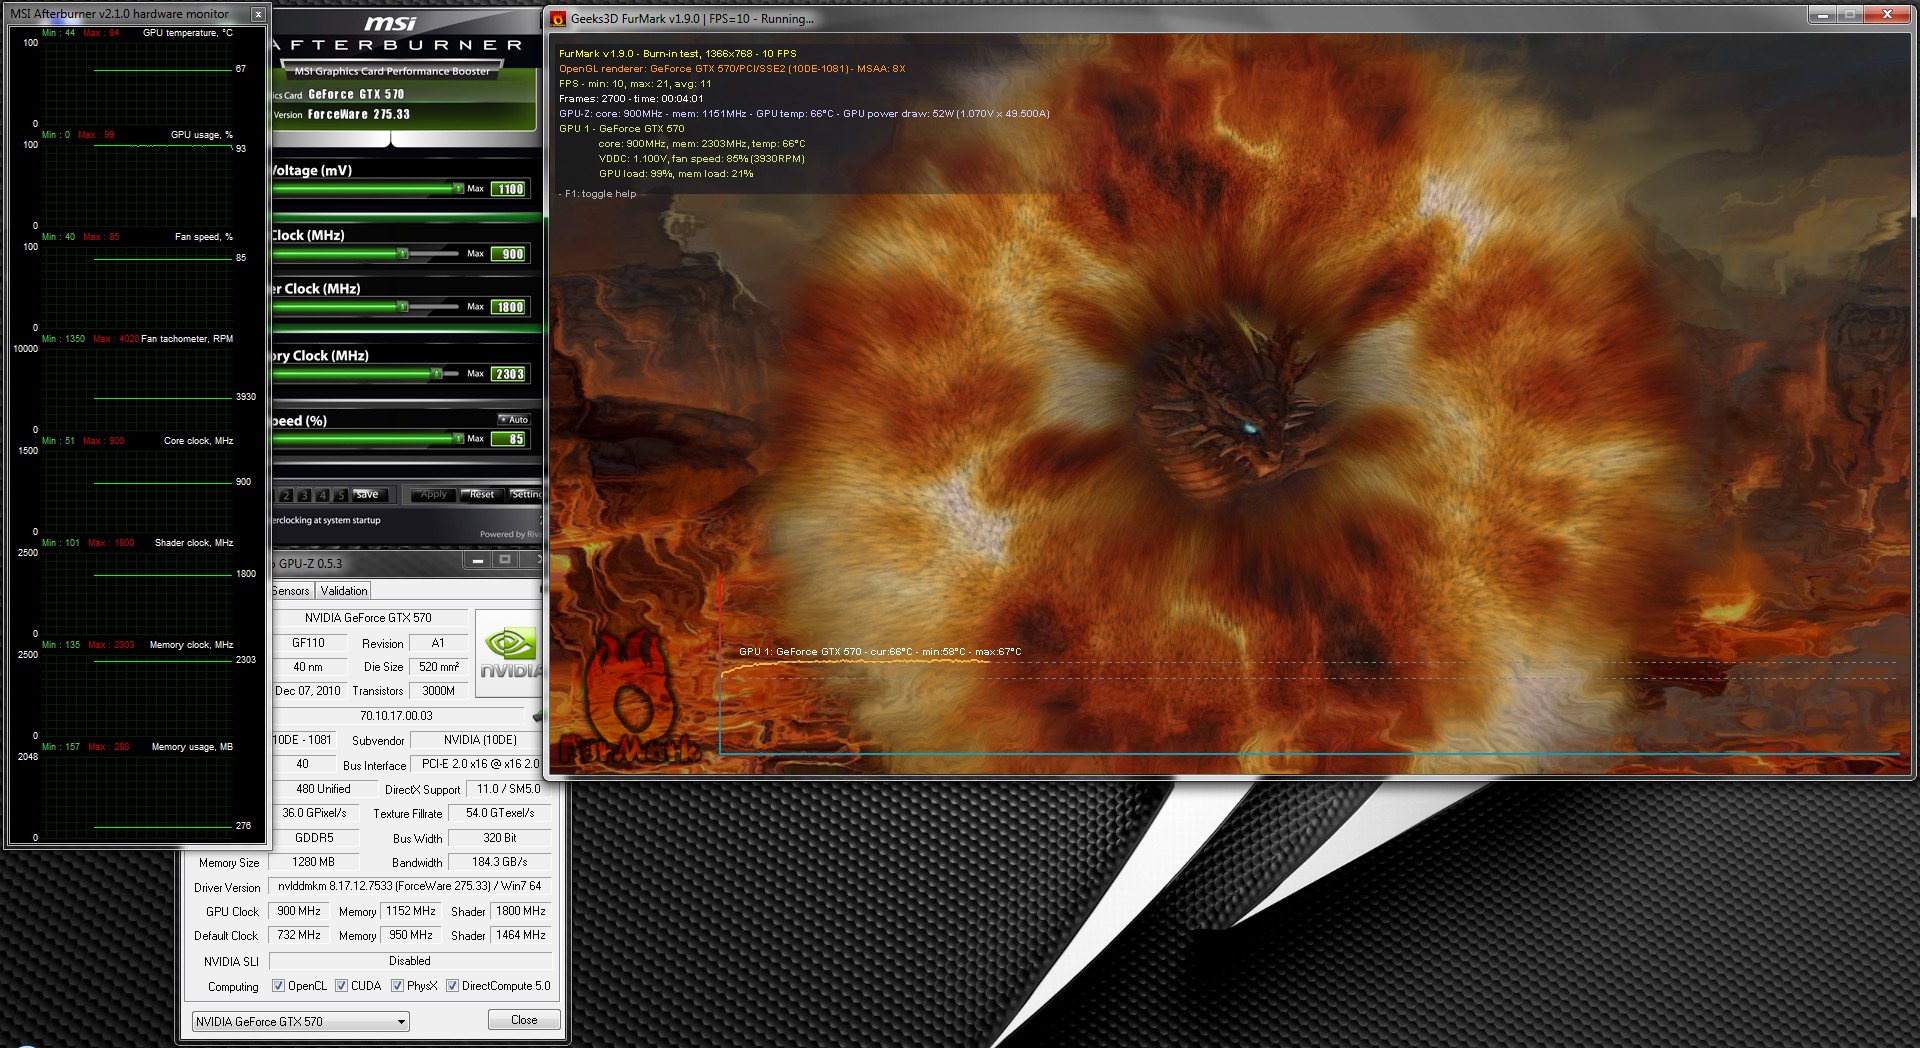Toggle the DirectCompute 5.0 checkbox
This screenshot has width=1920, height=1048.
click(452, 986)
